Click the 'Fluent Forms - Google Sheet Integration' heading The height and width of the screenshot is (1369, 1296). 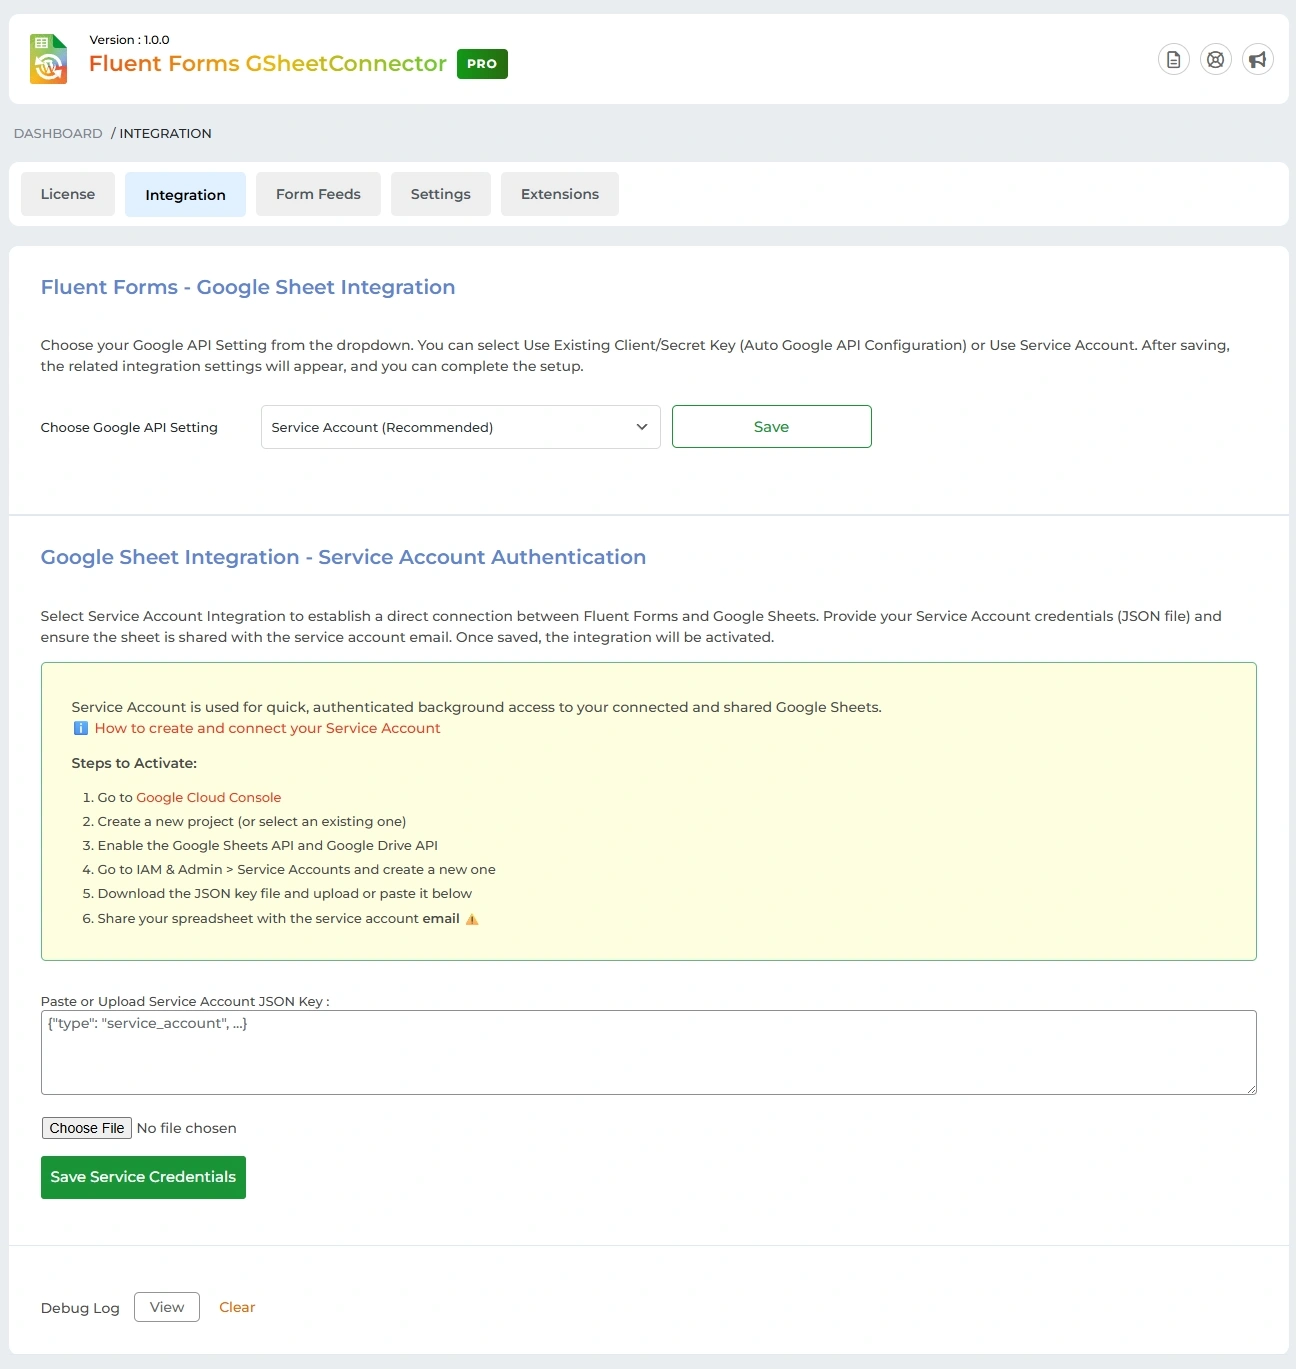[x=248, y=287]
